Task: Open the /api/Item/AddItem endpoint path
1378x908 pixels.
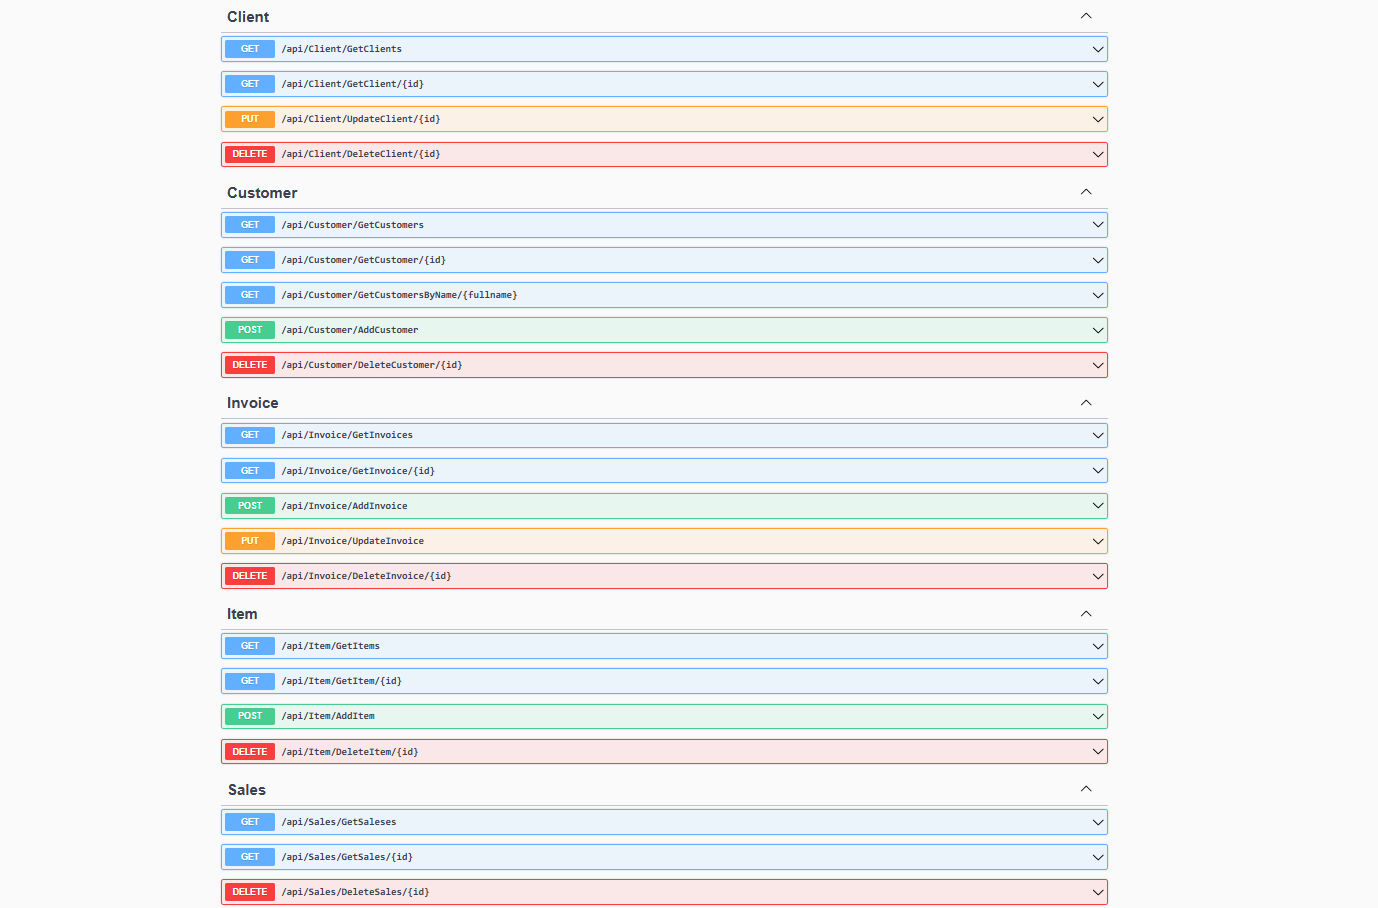Action: click(328, 716)
